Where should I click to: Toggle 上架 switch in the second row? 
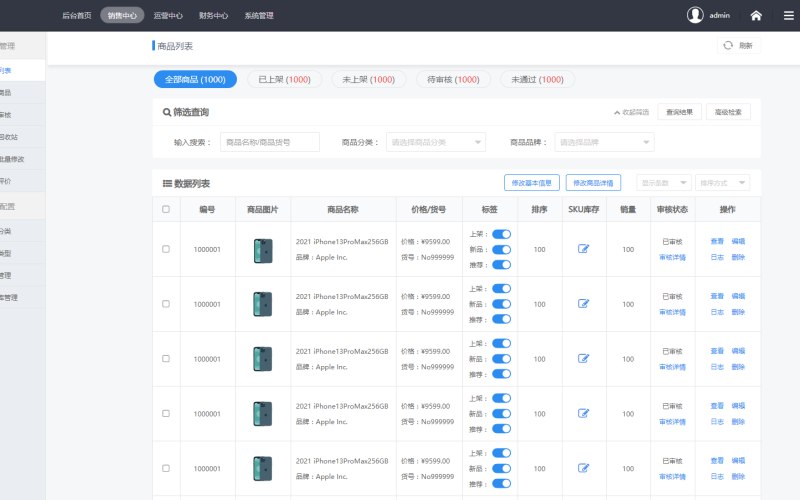(501, 289)
